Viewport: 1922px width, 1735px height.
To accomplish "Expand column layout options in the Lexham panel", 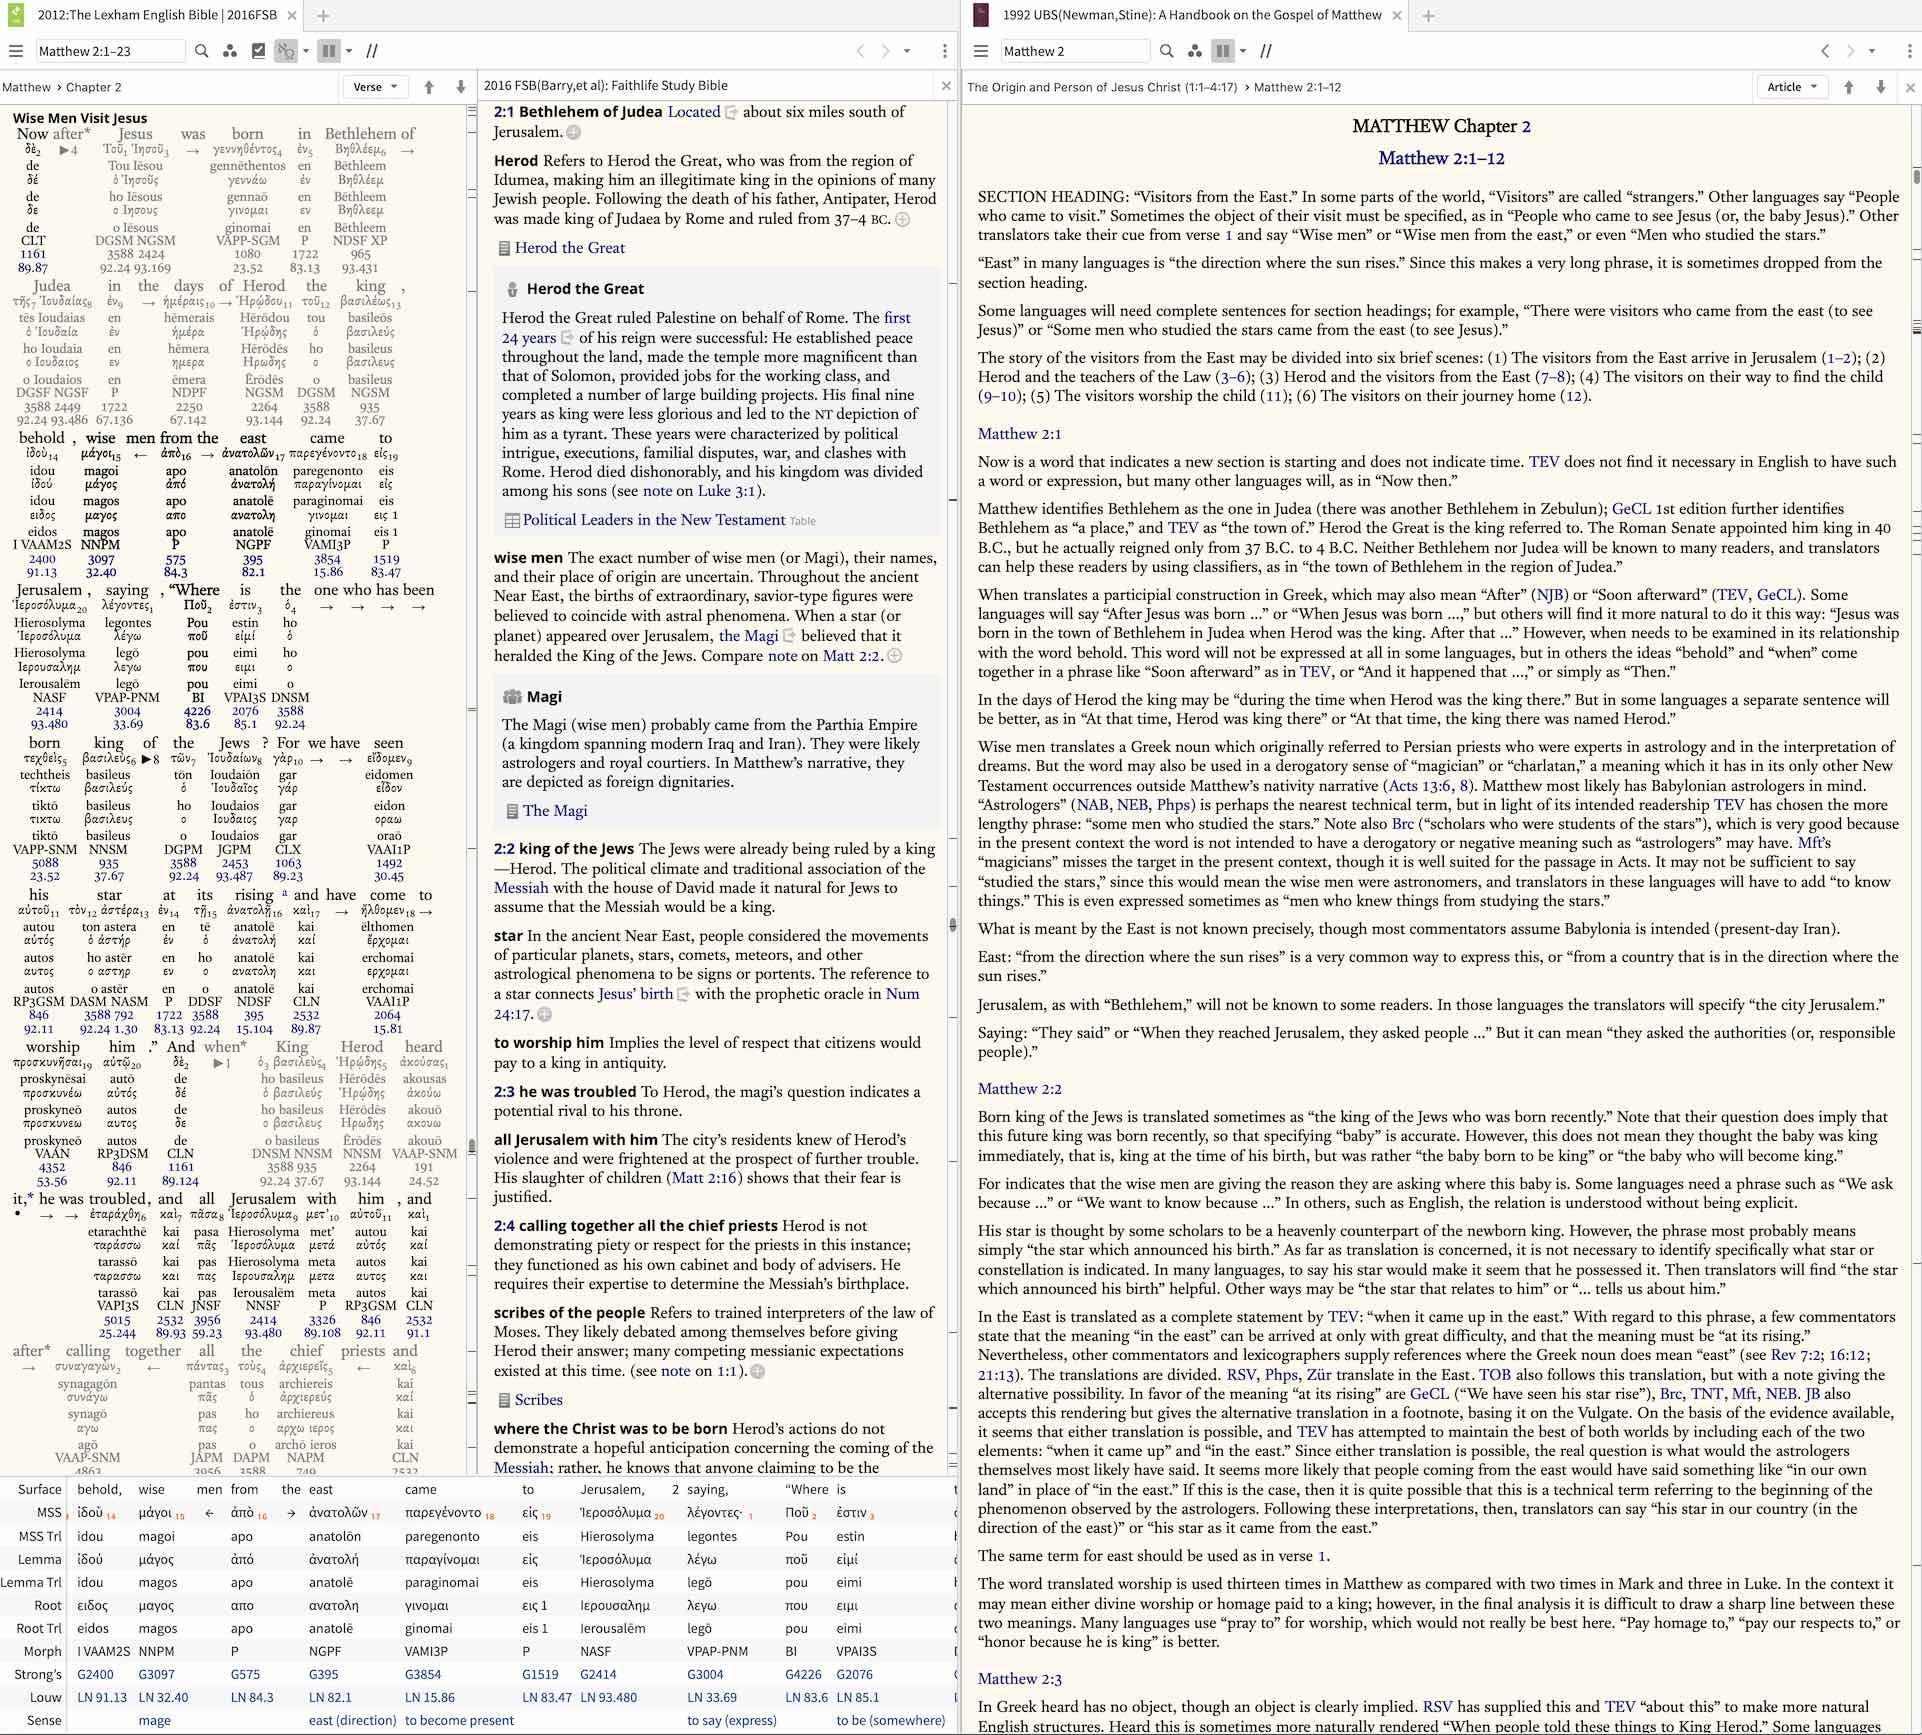I will [x=349, y=51].
